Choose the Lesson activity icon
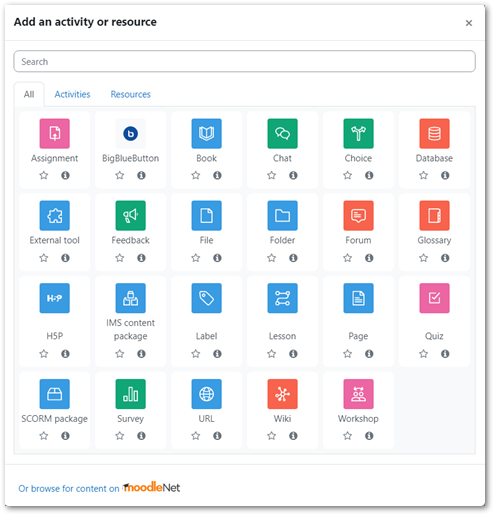 282,298
